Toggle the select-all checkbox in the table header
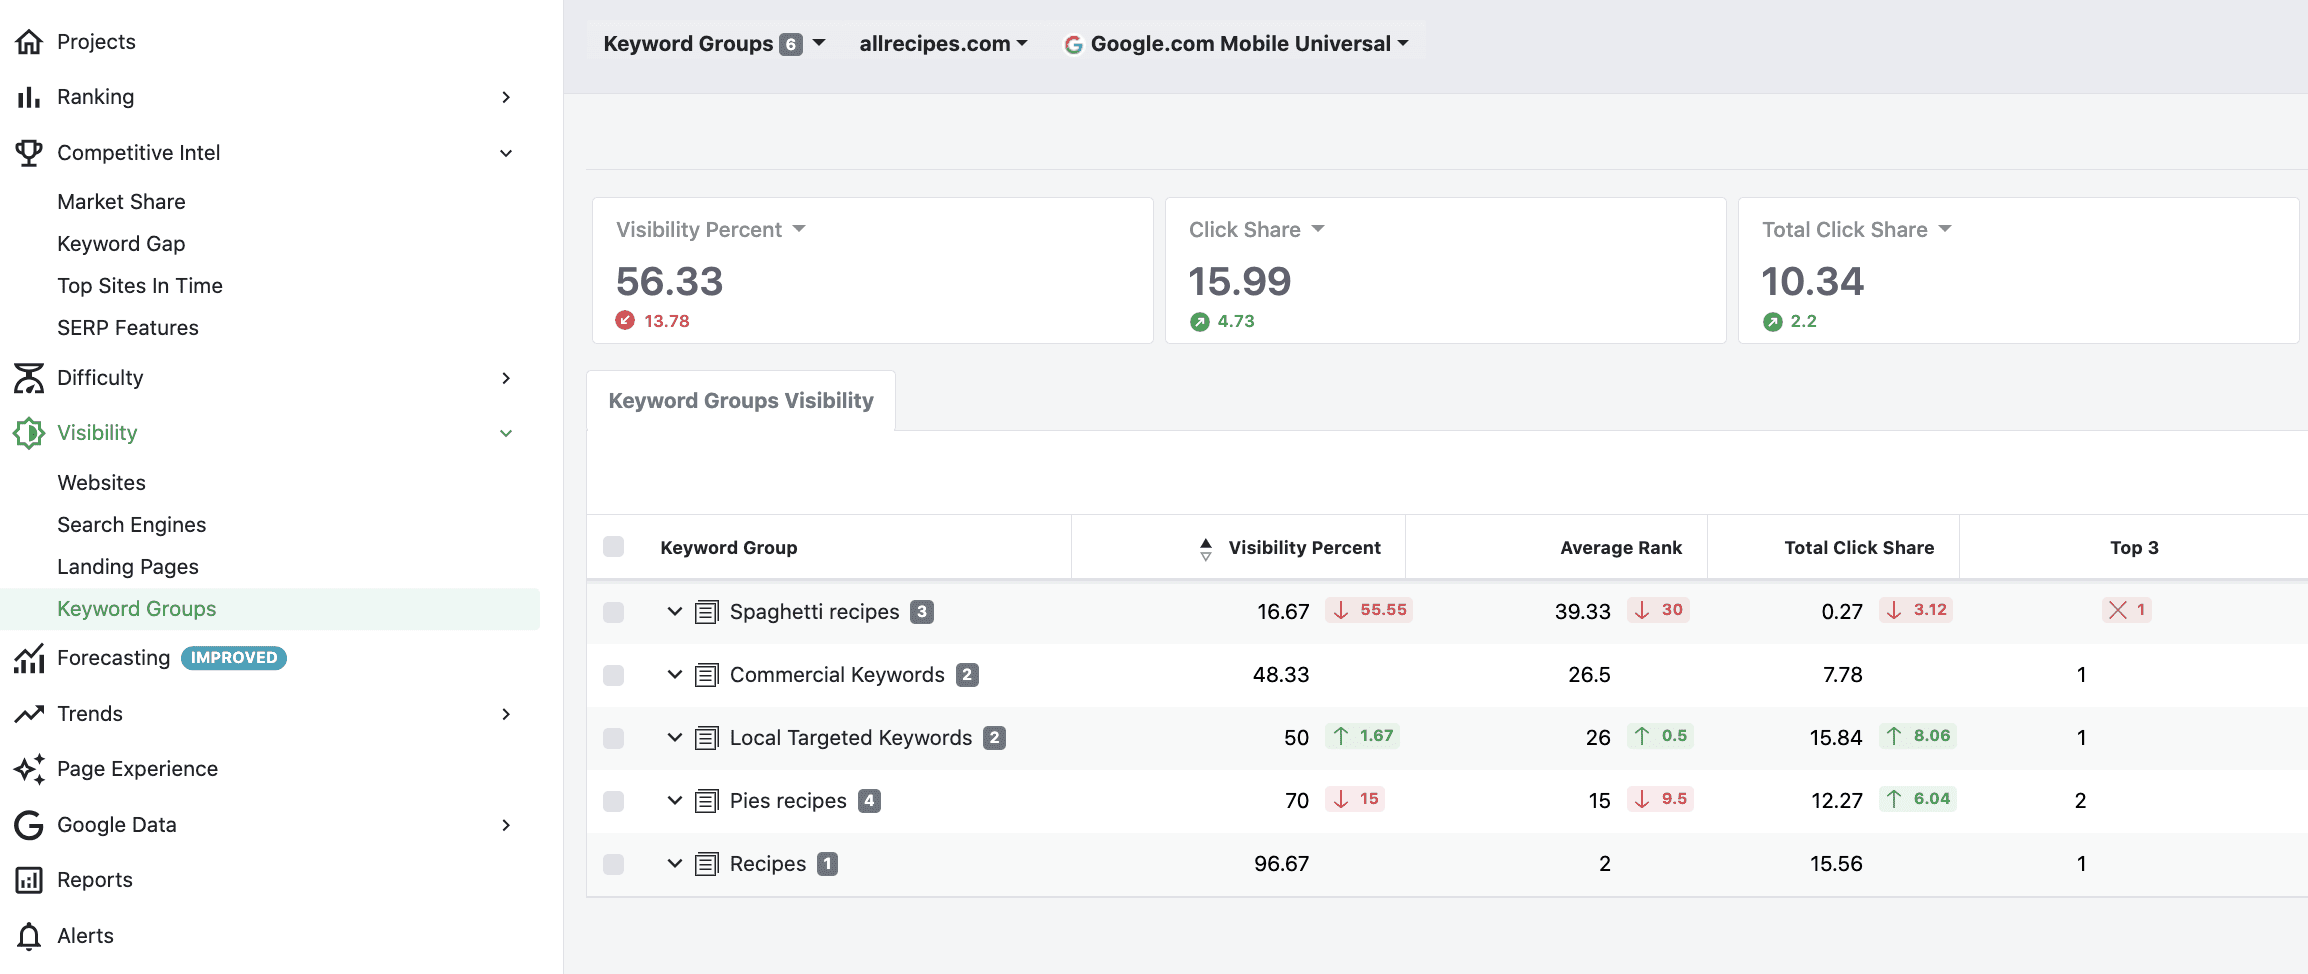2308x974 pixels. (614, 547)
